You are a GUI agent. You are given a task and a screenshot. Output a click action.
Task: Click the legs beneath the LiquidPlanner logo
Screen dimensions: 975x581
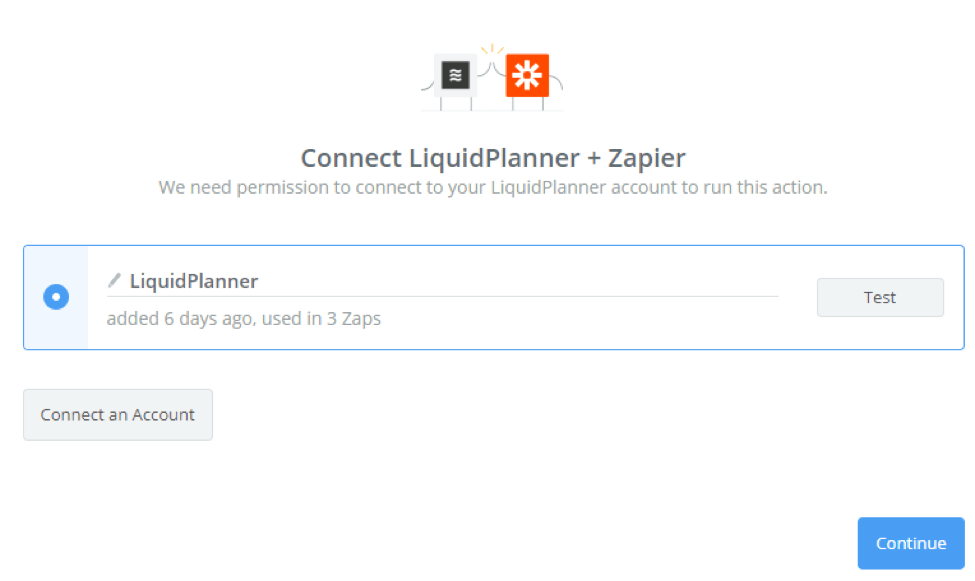tap(456, 104)
